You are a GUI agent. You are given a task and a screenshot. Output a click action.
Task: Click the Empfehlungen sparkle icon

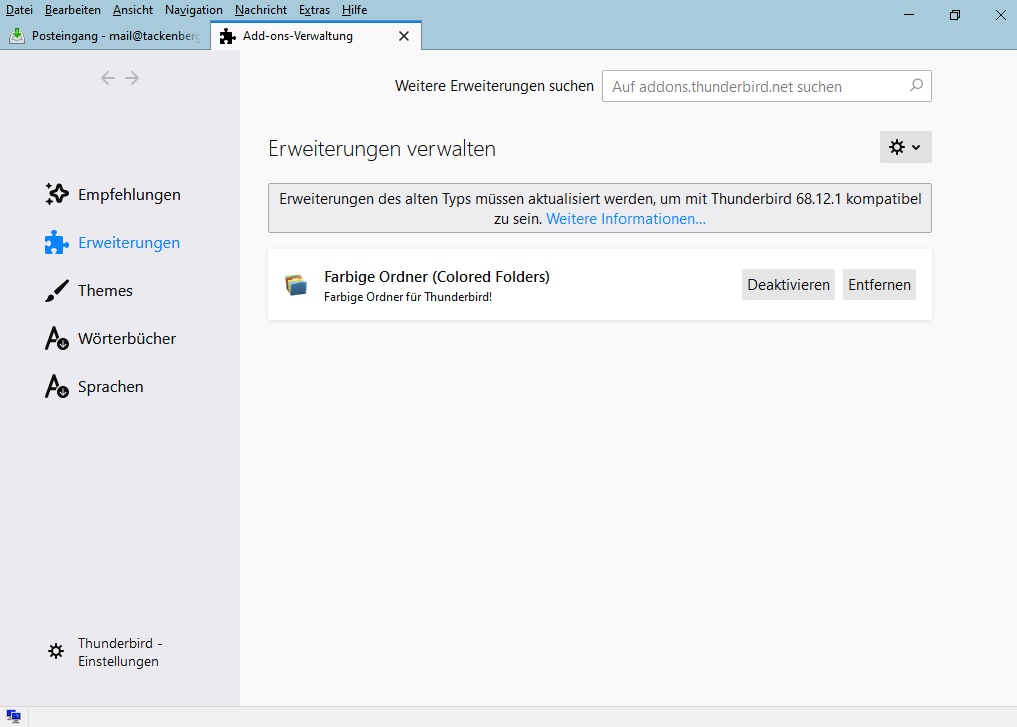point(56,194)
